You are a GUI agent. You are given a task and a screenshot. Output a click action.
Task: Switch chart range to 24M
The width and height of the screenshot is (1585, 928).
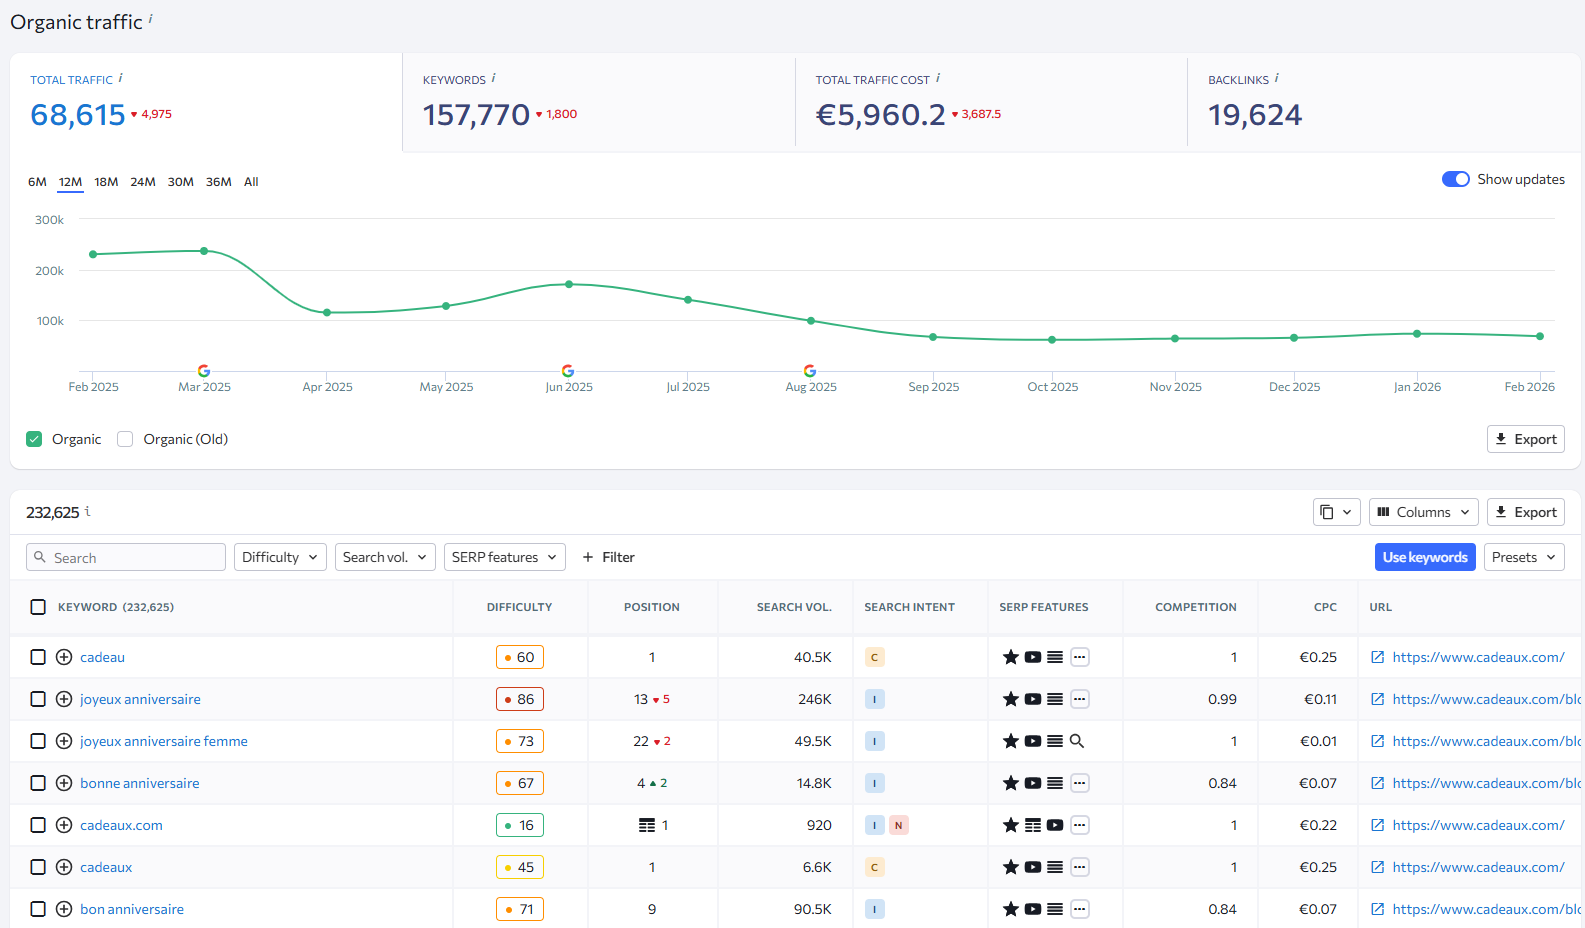pyautogui.click(x=143, y=182)
